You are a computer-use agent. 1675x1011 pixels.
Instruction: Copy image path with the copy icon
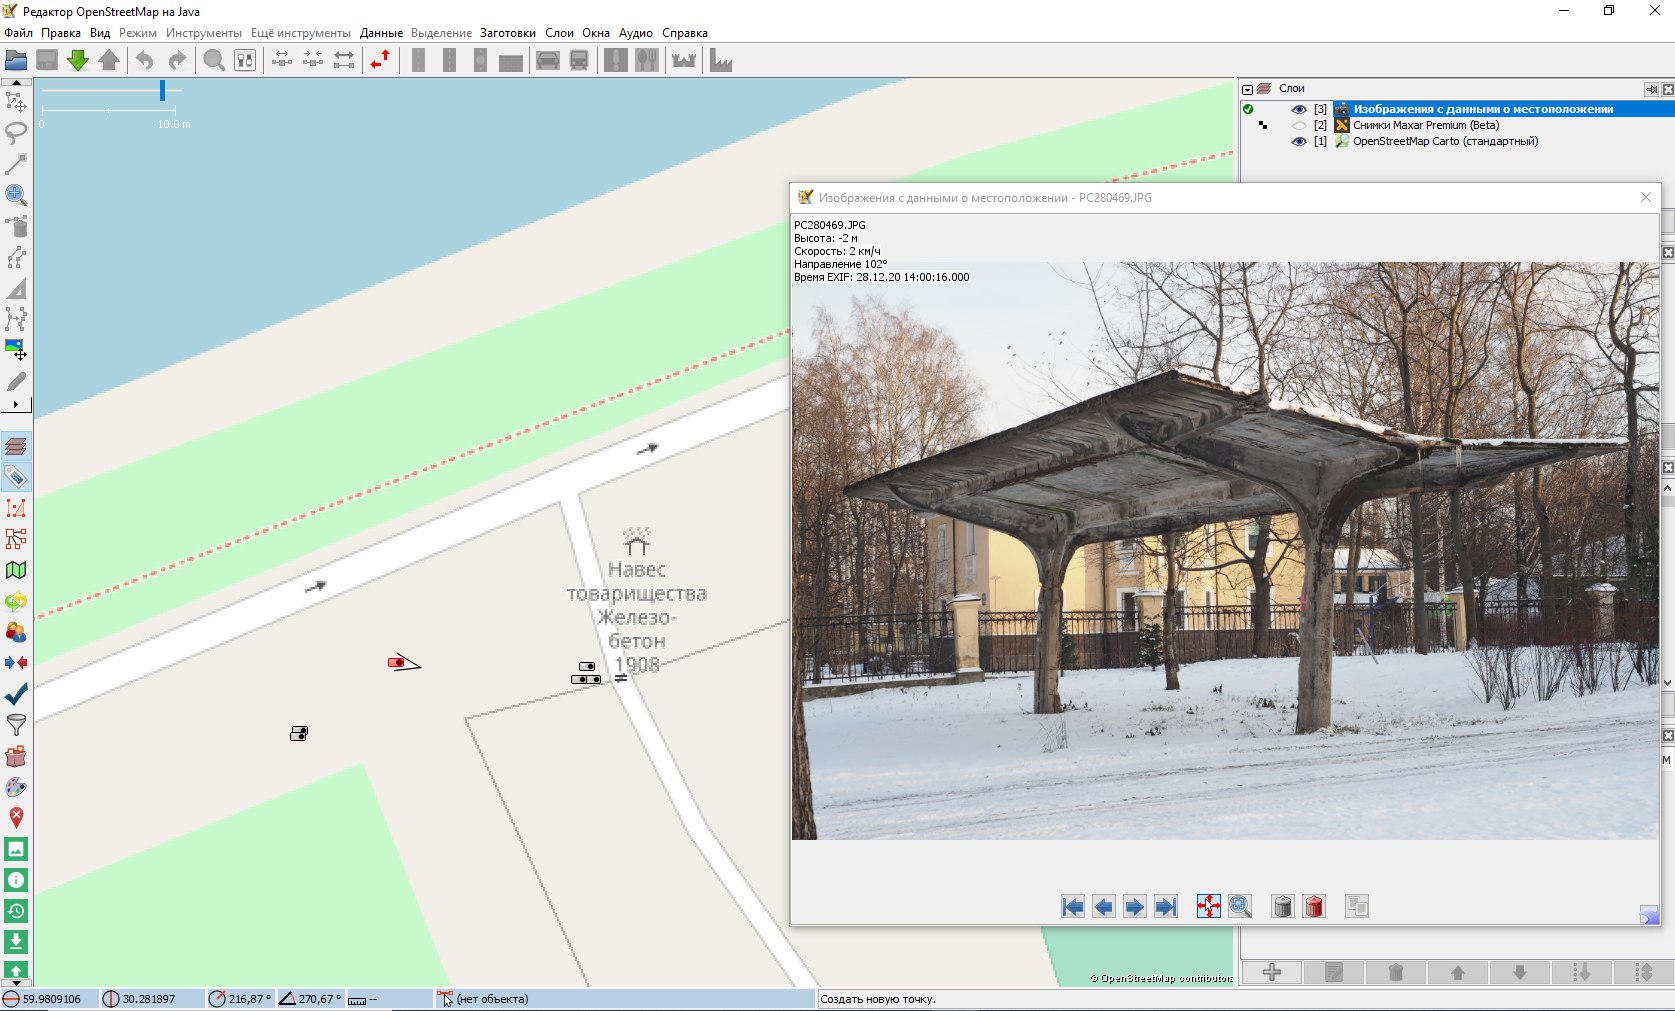tap(1356, 907)
